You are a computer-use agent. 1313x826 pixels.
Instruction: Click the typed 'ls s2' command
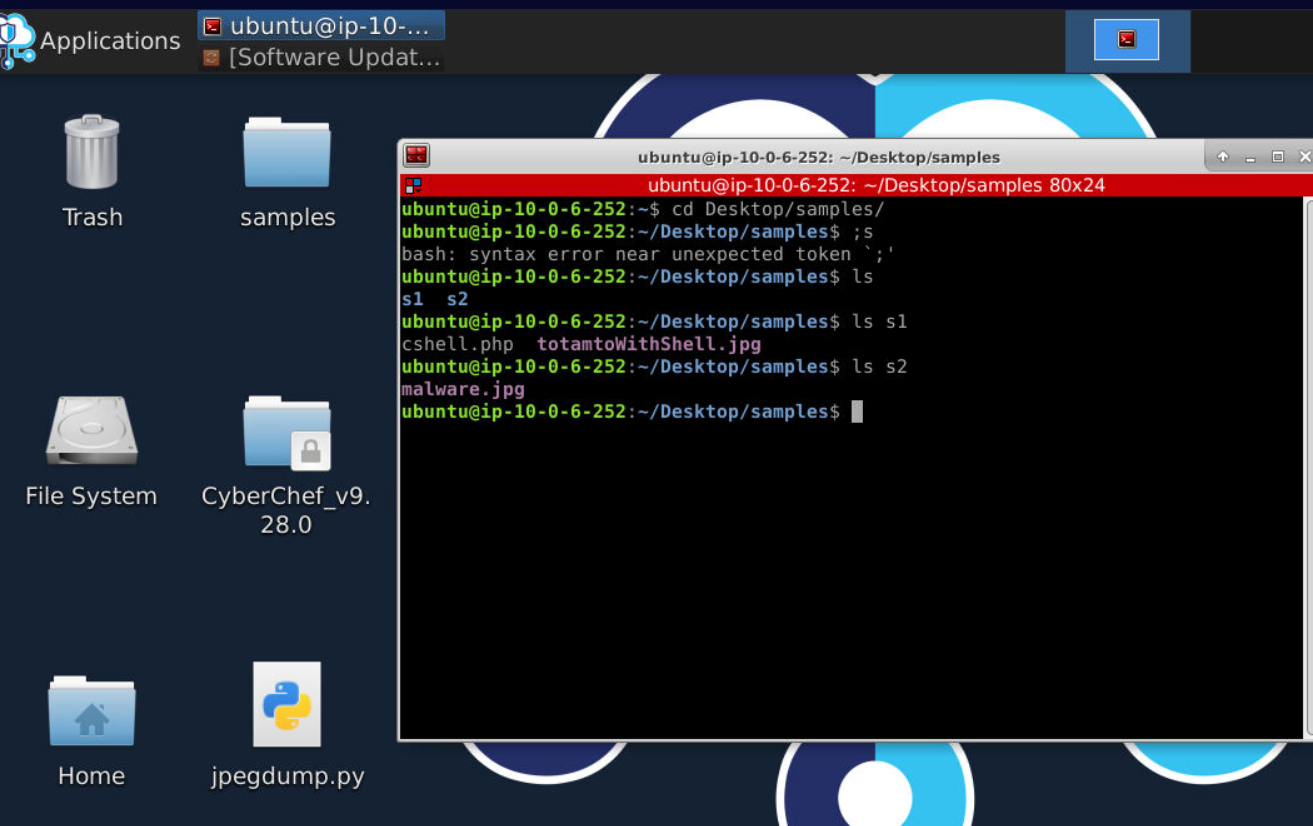tap(880, 367)
